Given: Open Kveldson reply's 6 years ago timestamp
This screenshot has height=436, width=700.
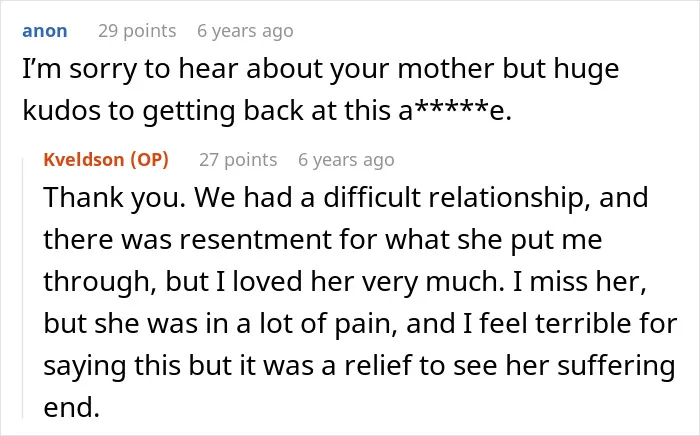Looking at the screenshot, I should 346,160.
